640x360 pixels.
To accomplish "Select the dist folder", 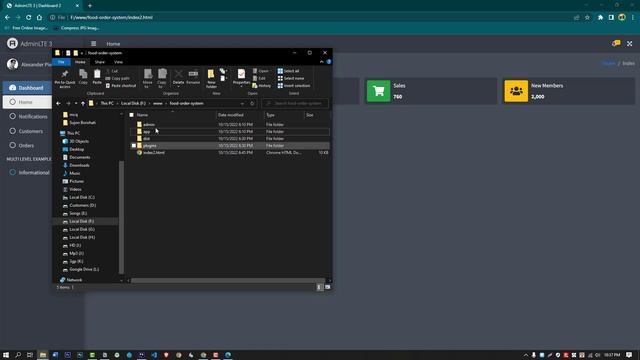I will 146,139.
